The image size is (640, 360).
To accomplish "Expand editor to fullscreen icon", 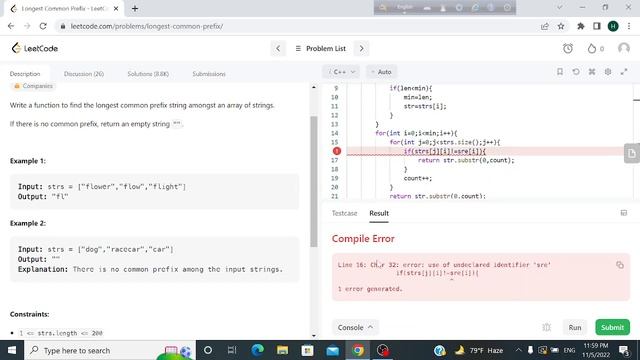I will (624, 72).
